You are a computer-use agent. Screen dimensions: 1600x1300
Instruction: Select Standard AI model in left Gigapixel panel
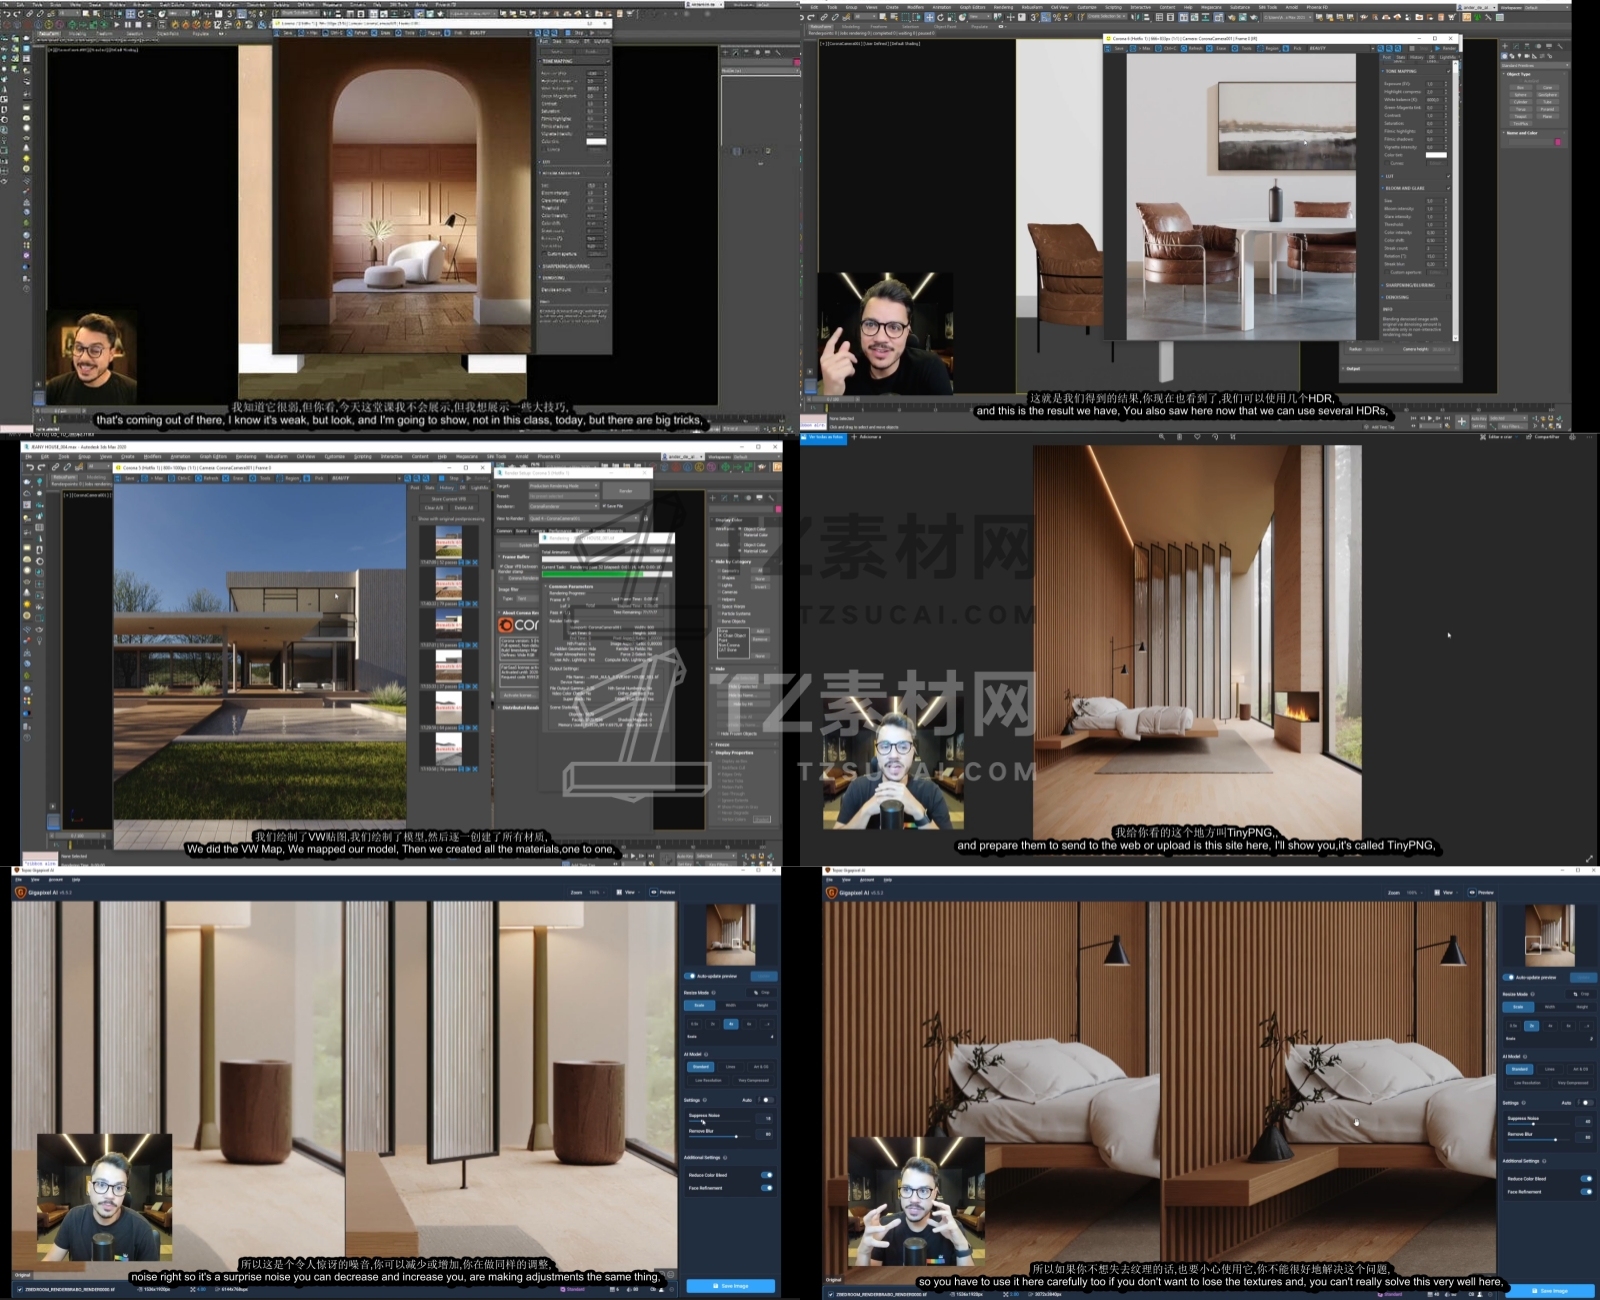click(700, 1067)
